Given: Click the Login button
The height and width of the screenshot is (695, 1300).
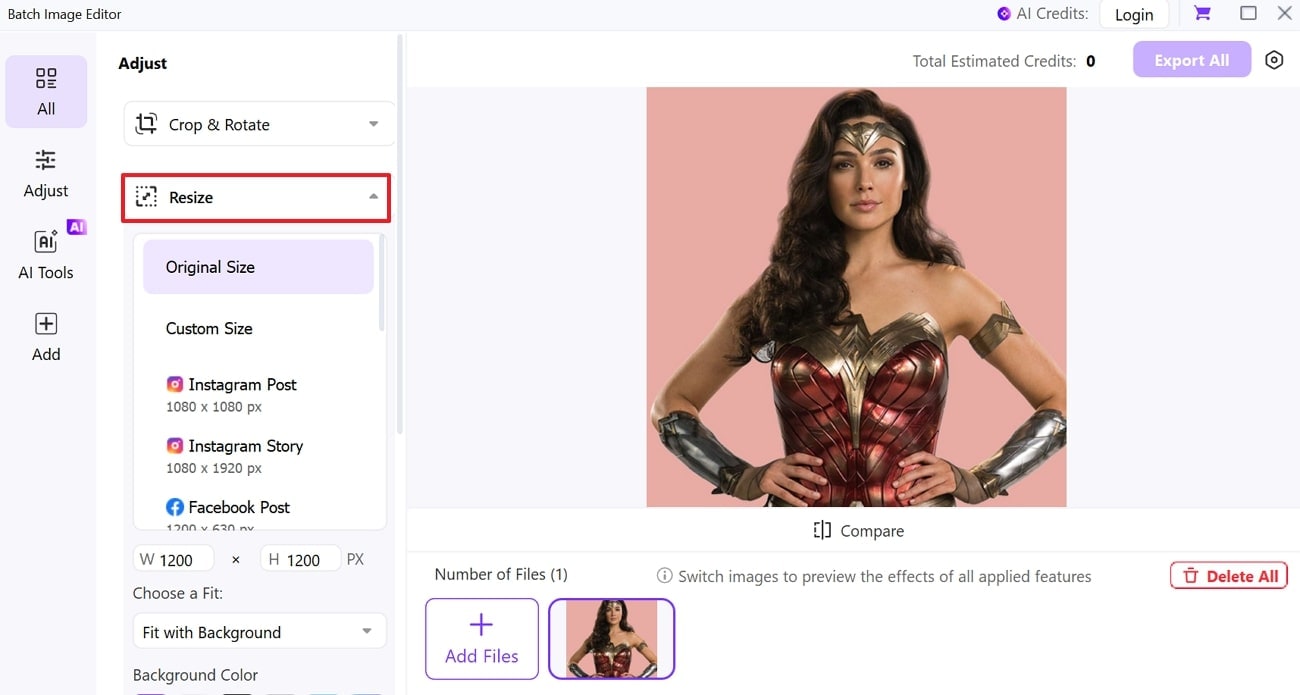Looking at the screenshot, I should (x=1134, y=14).
